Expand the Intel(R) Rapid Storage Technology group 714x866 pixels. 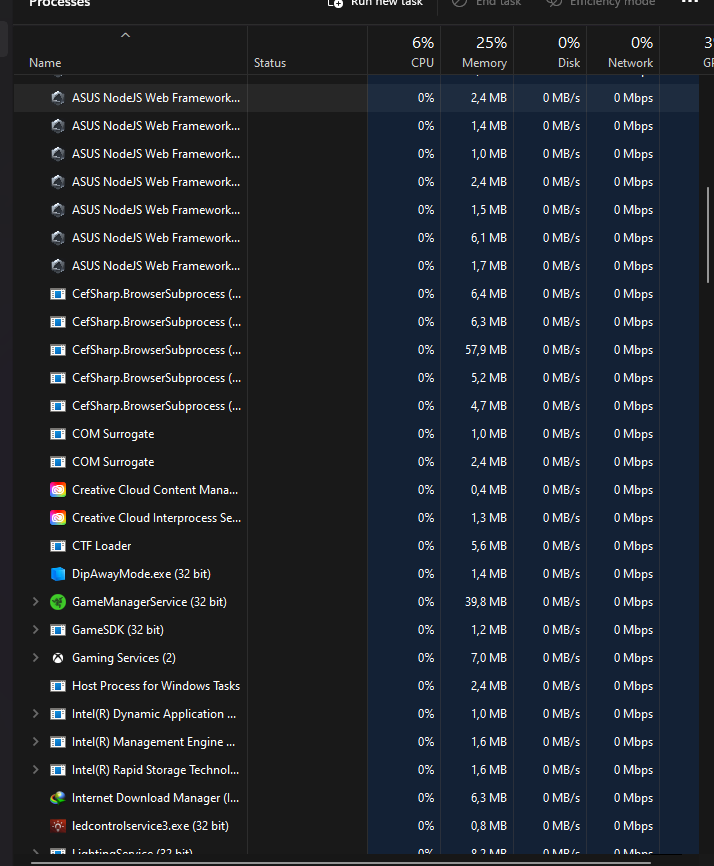(x=36, y=769)
